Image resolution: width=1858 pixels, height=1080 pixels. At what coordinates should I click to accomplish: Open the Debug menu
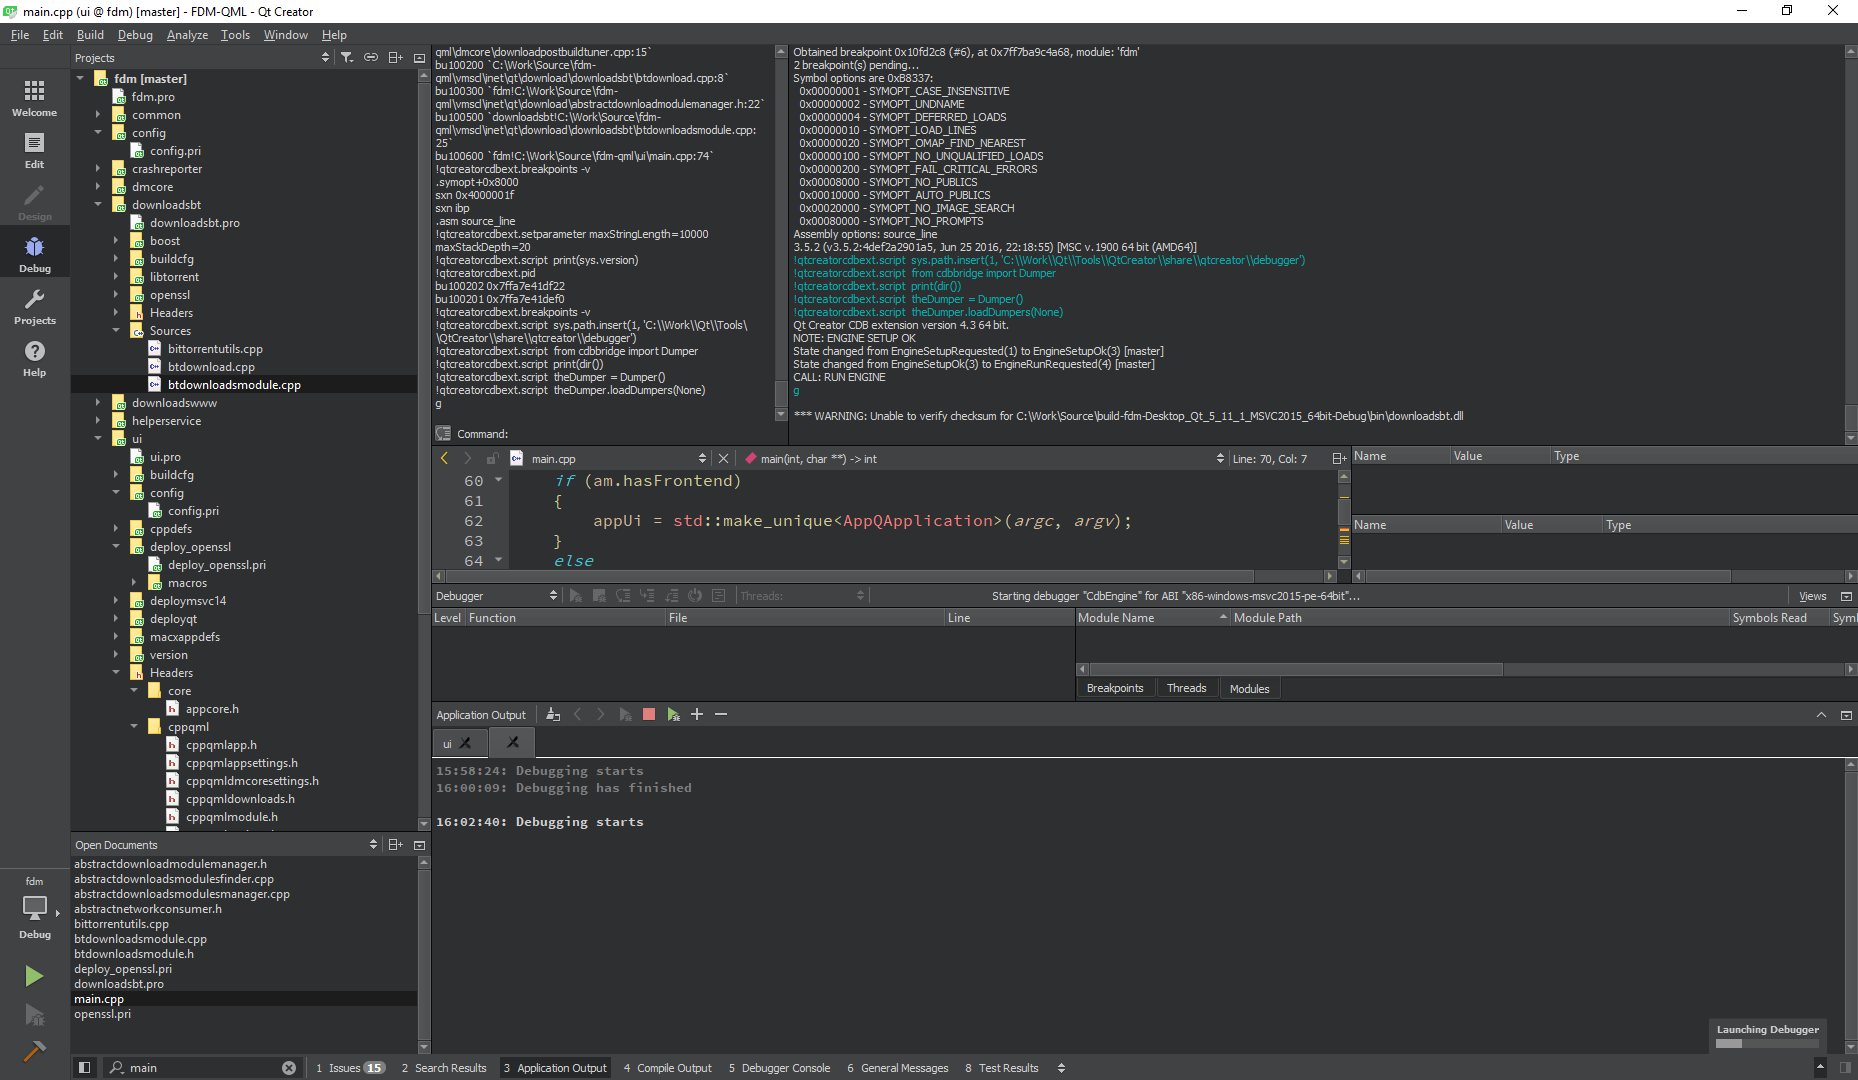(135, 34)
